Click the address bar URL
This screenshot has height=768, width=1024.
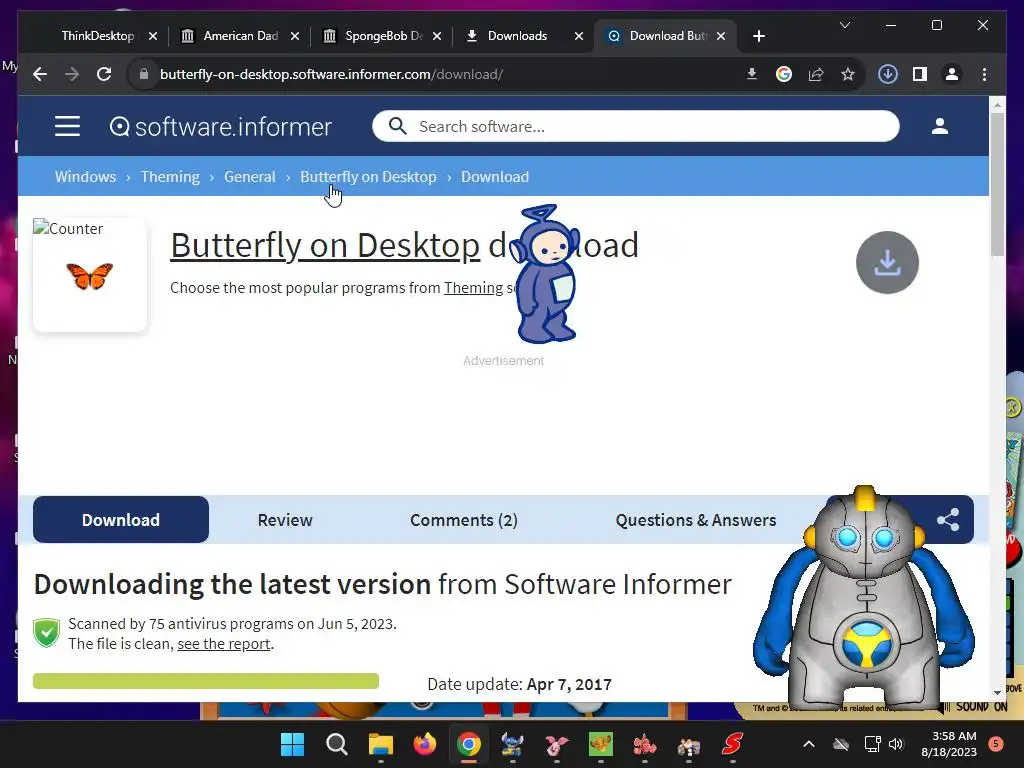[331, 74]
